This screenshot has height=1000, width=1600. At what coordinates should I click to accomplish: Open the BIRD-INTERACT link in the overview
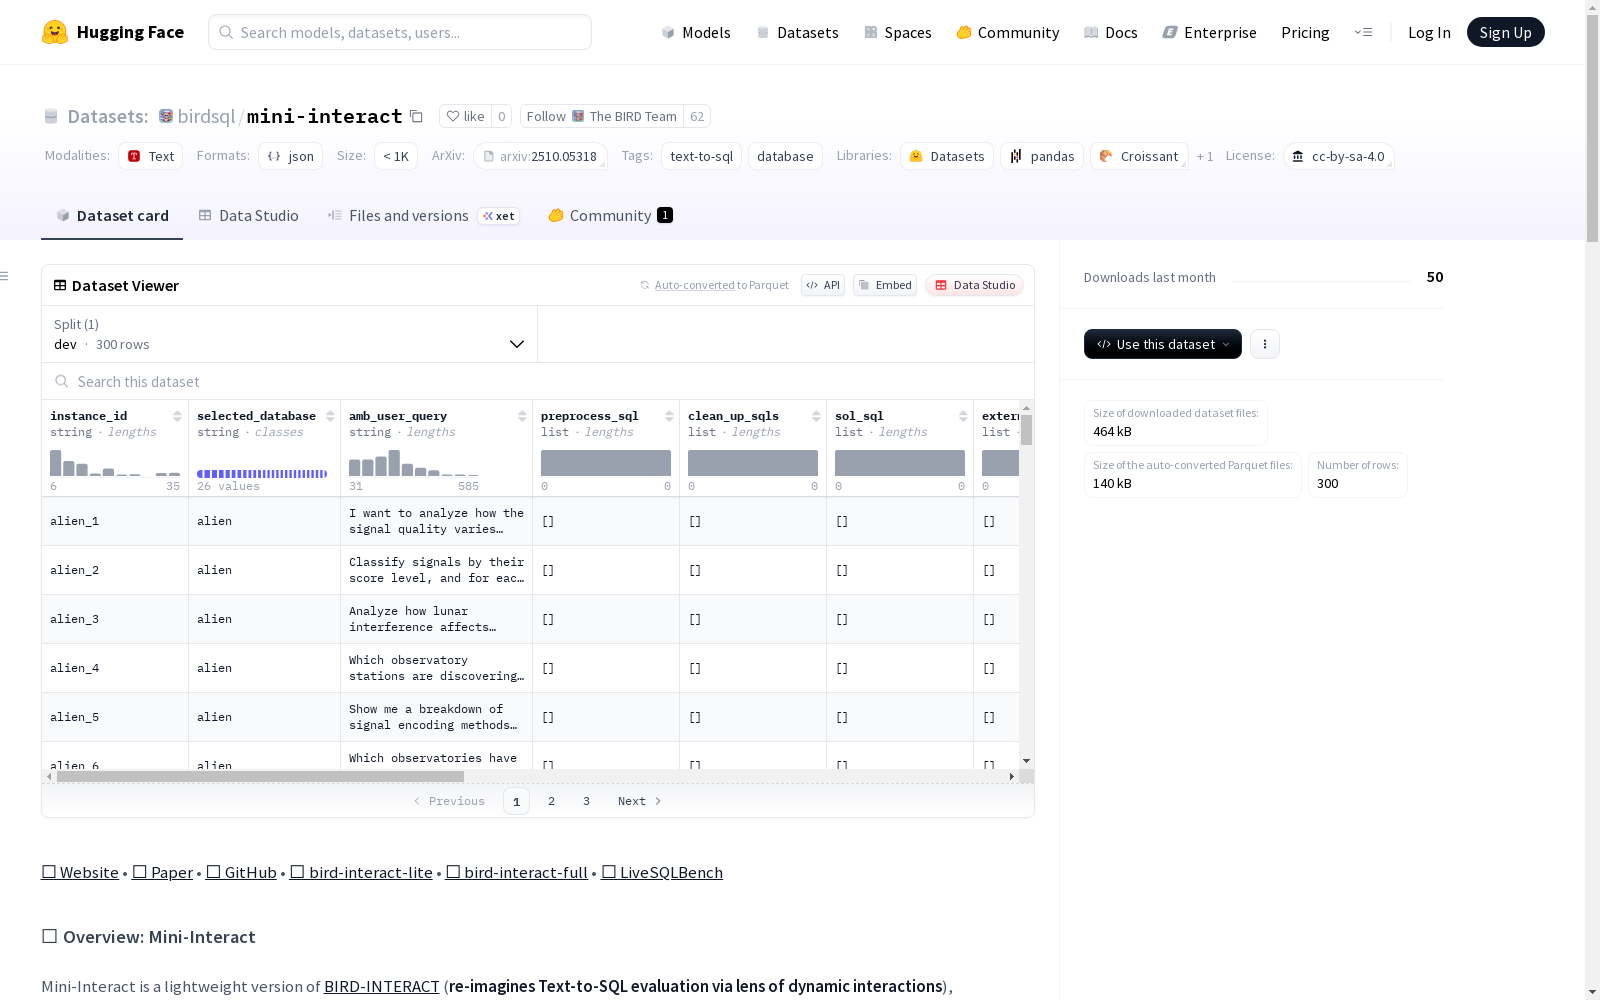382,986
